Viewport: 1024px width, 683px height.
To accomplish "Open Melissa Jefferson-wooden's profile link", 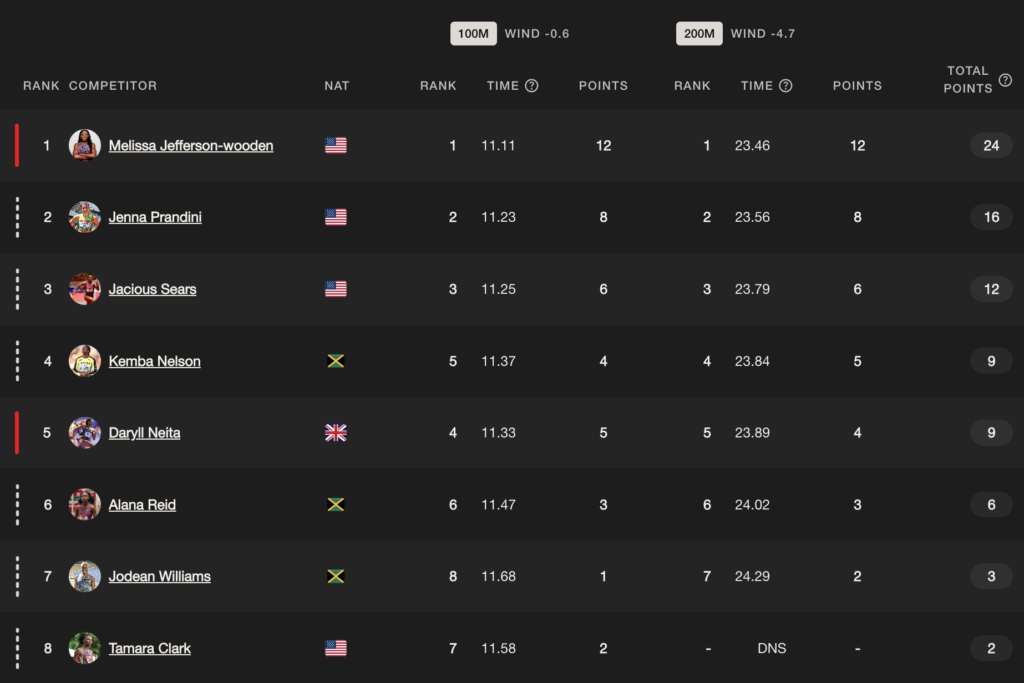I will [191, 146].
